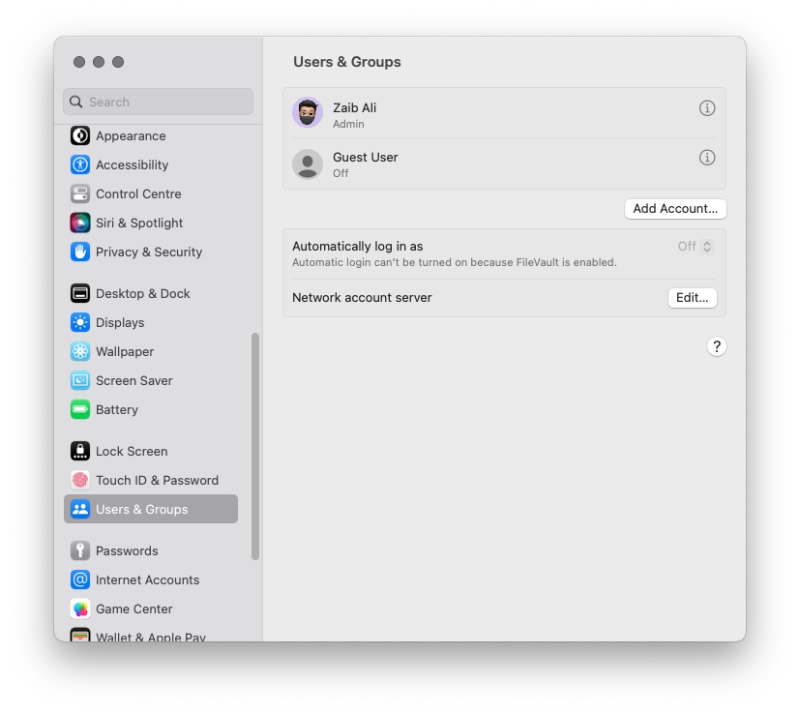This screenshot has width=800, height=713.
Task: Select the Screen Saver label
Action: coord(134,381)
